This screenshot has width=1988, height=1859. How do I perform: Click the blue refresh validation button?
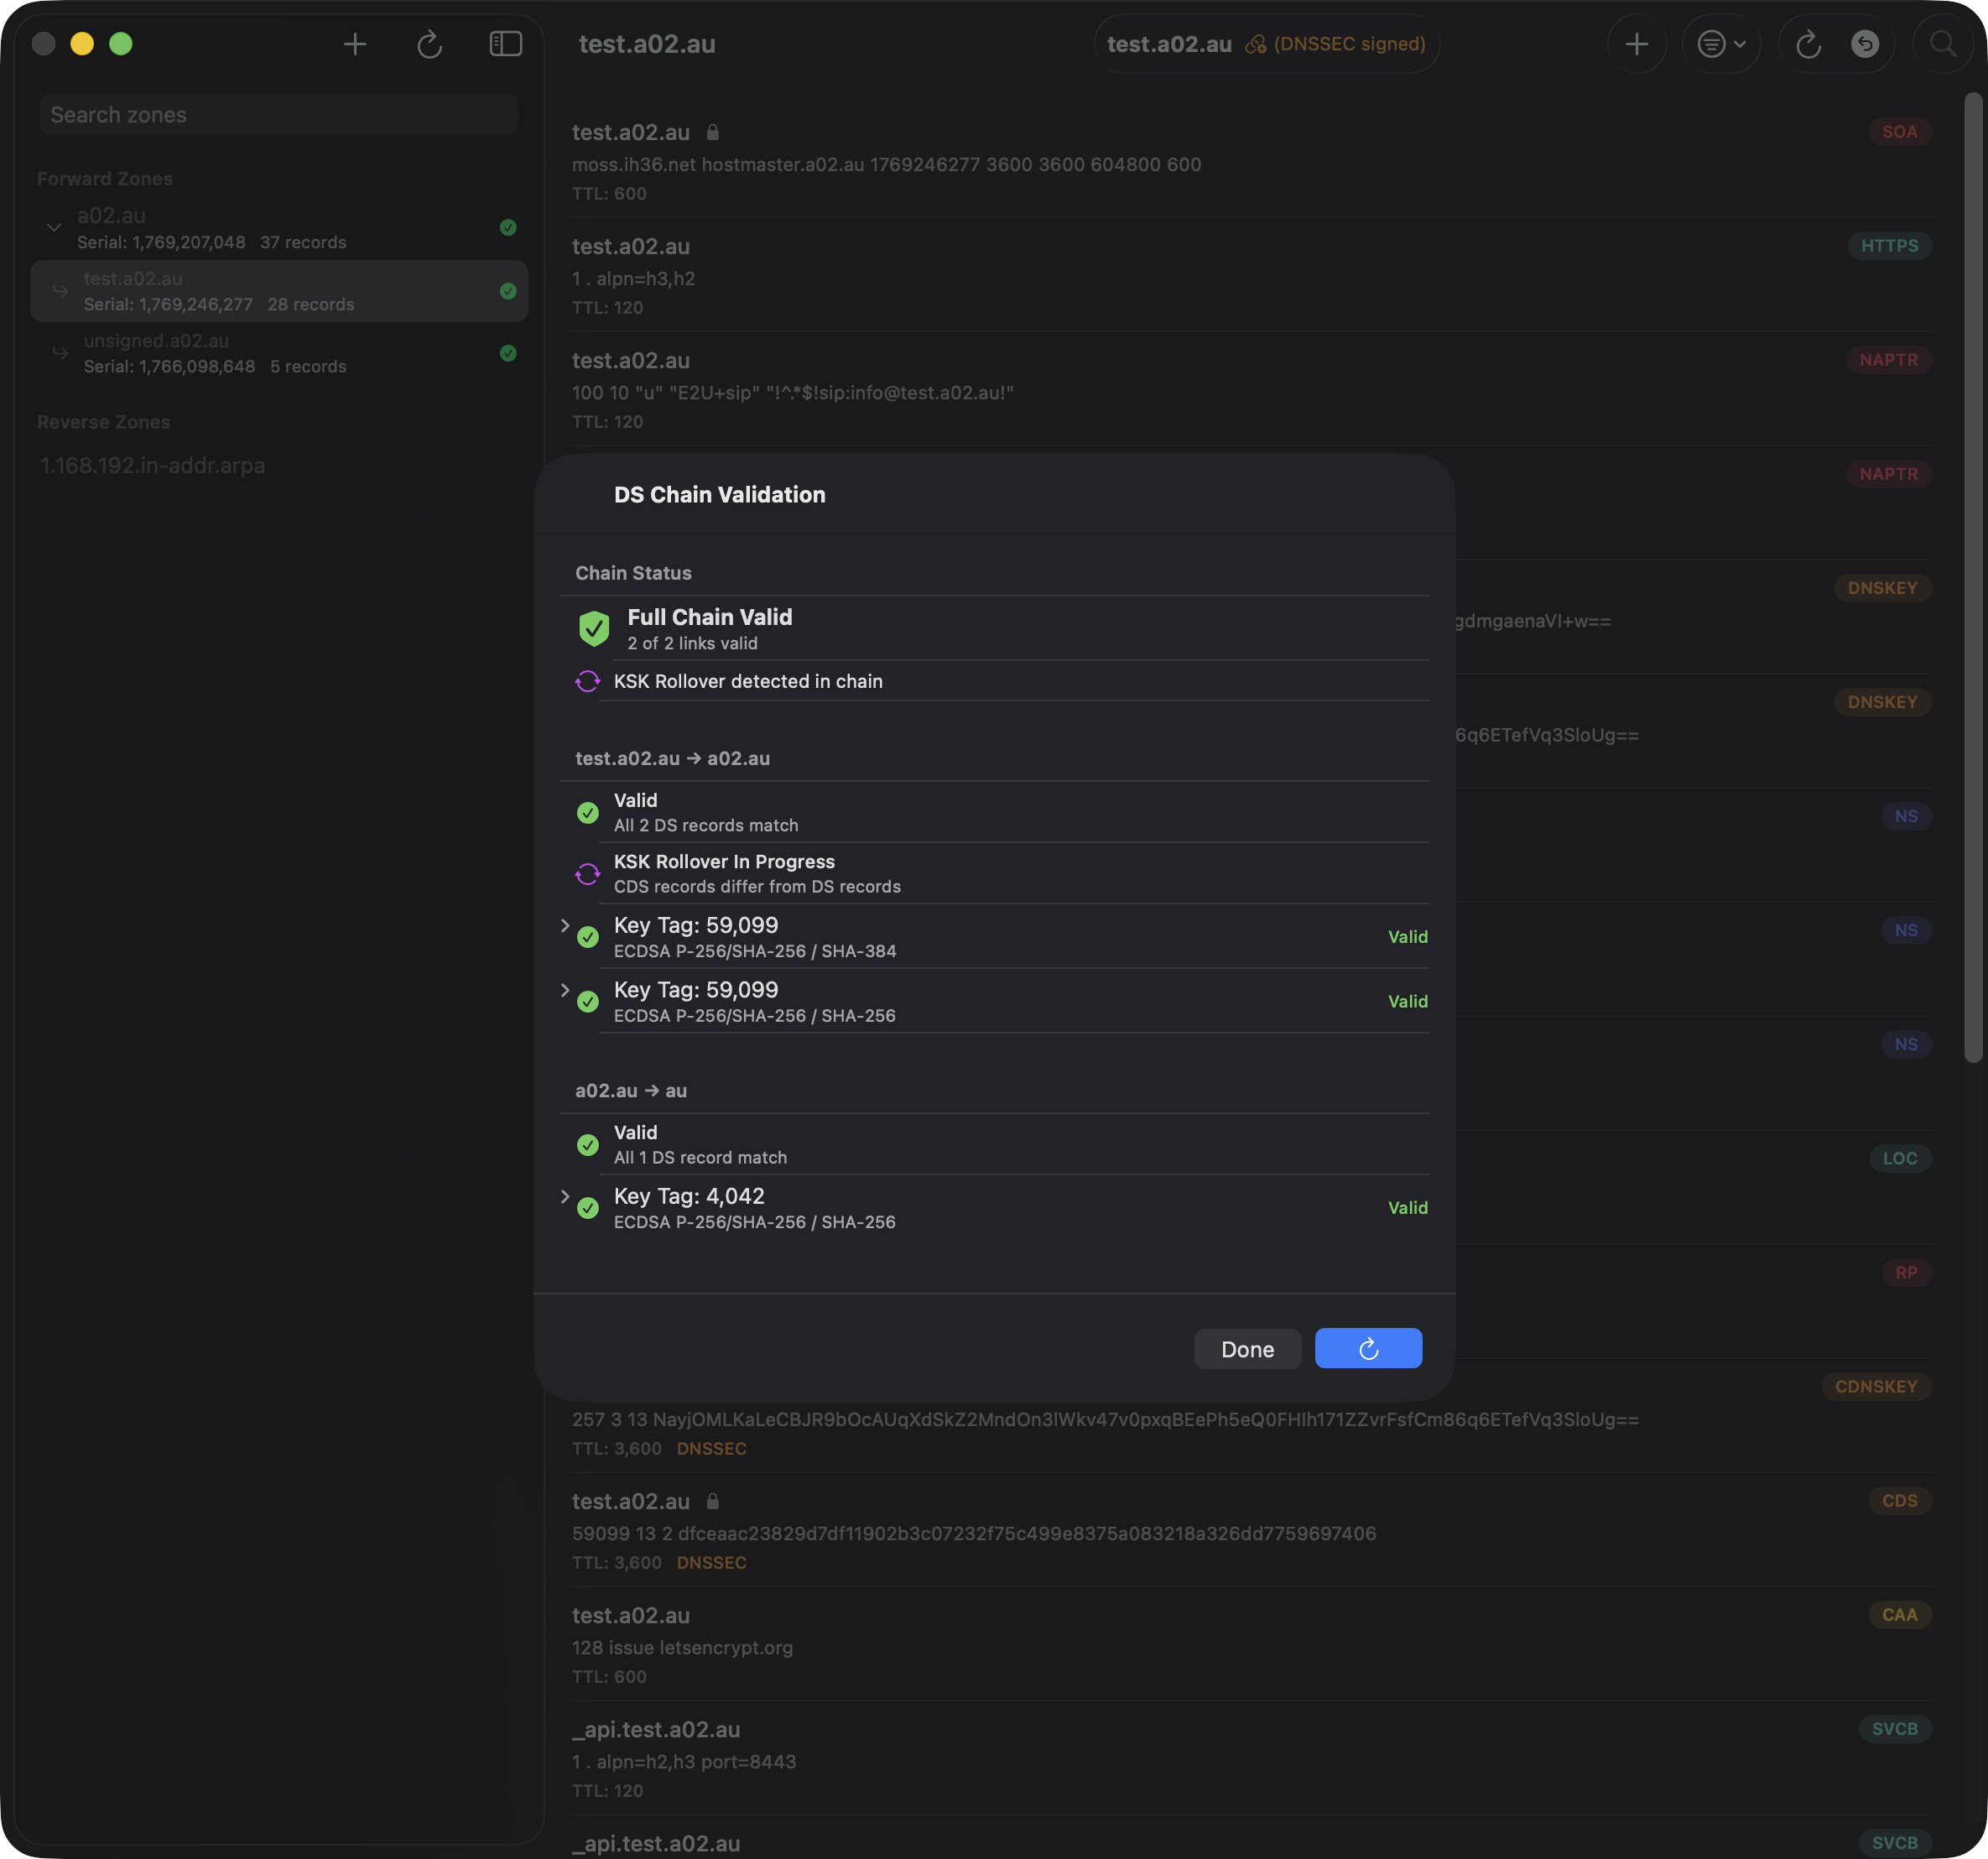pos(1368,1348)
